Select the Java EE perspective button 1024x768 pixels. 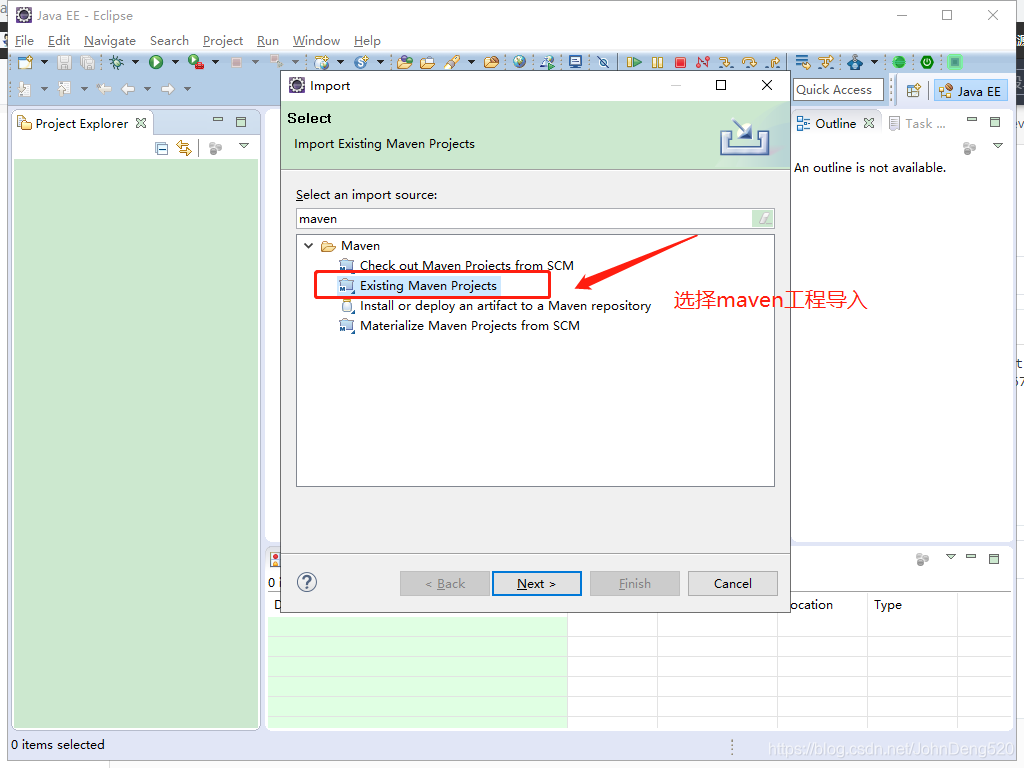pos(970,91)
